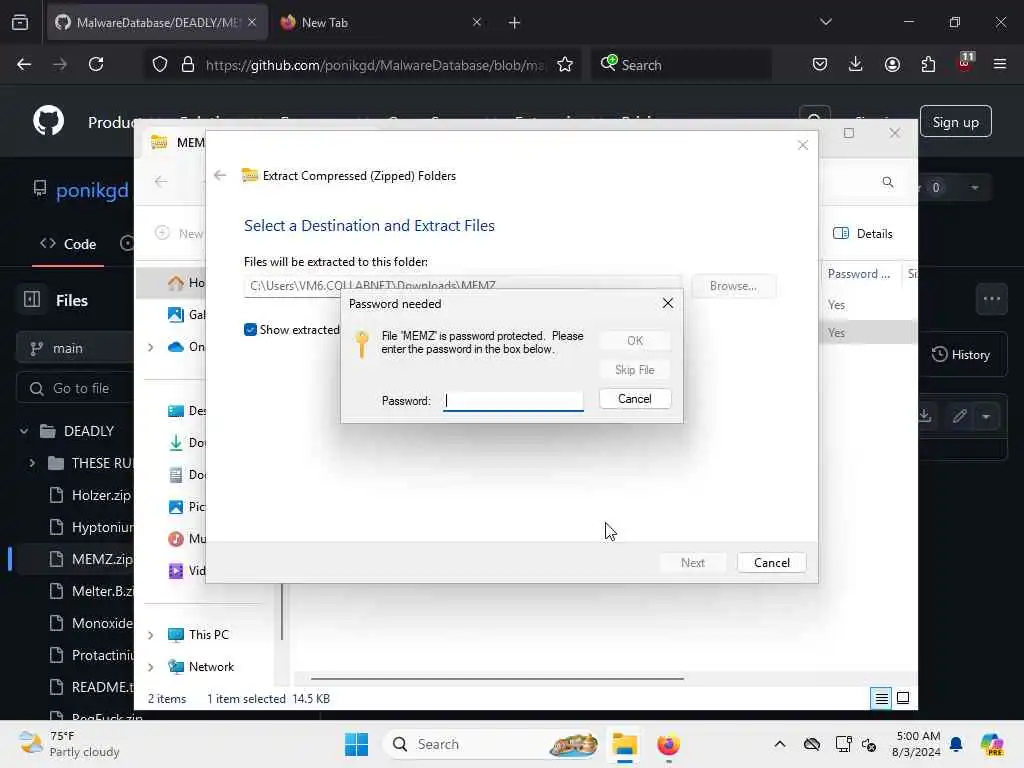The width and height of the screenshot is (1024, 768).
Task: Open the clock showing 5:00 AM
Action: coord(918,744)
